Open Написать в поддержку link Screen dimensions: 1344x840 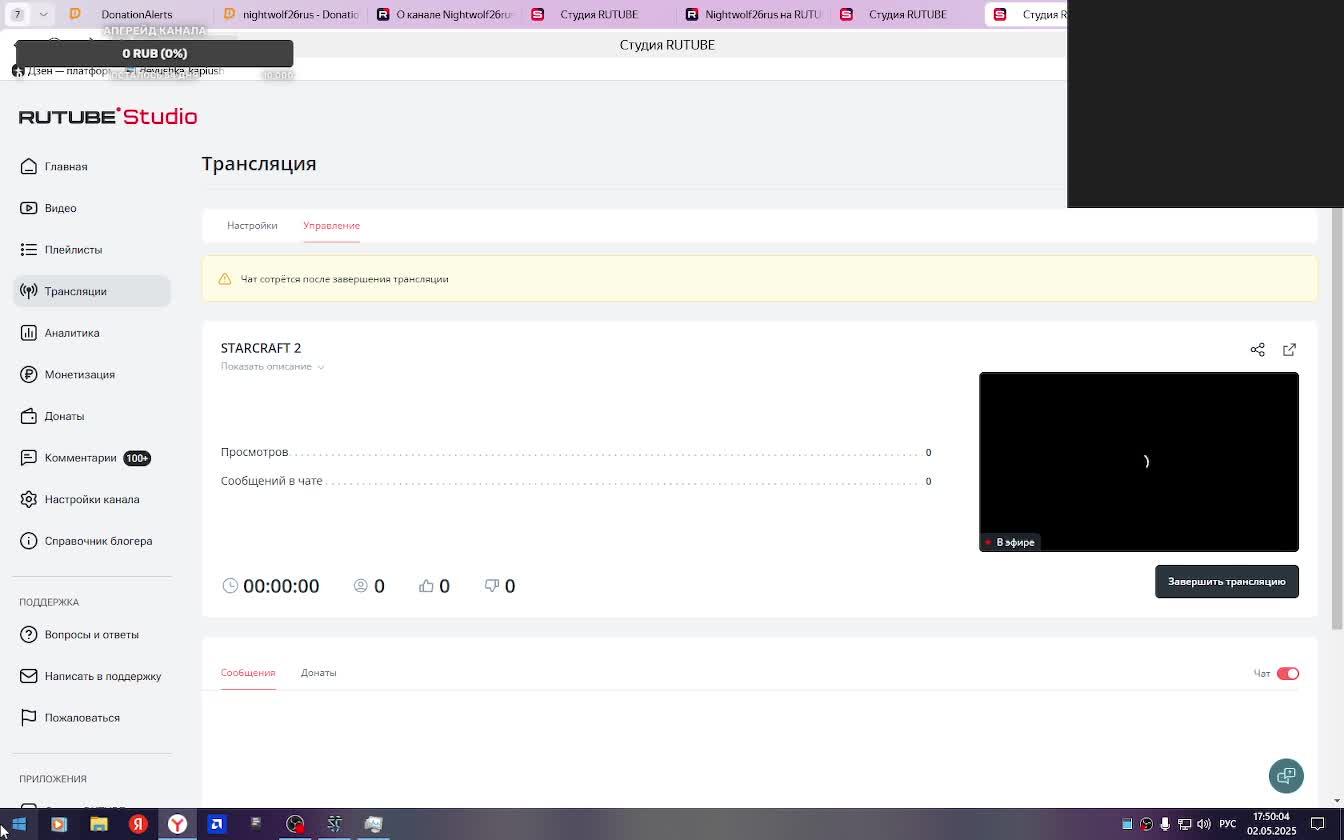click(x=102, y=676)
